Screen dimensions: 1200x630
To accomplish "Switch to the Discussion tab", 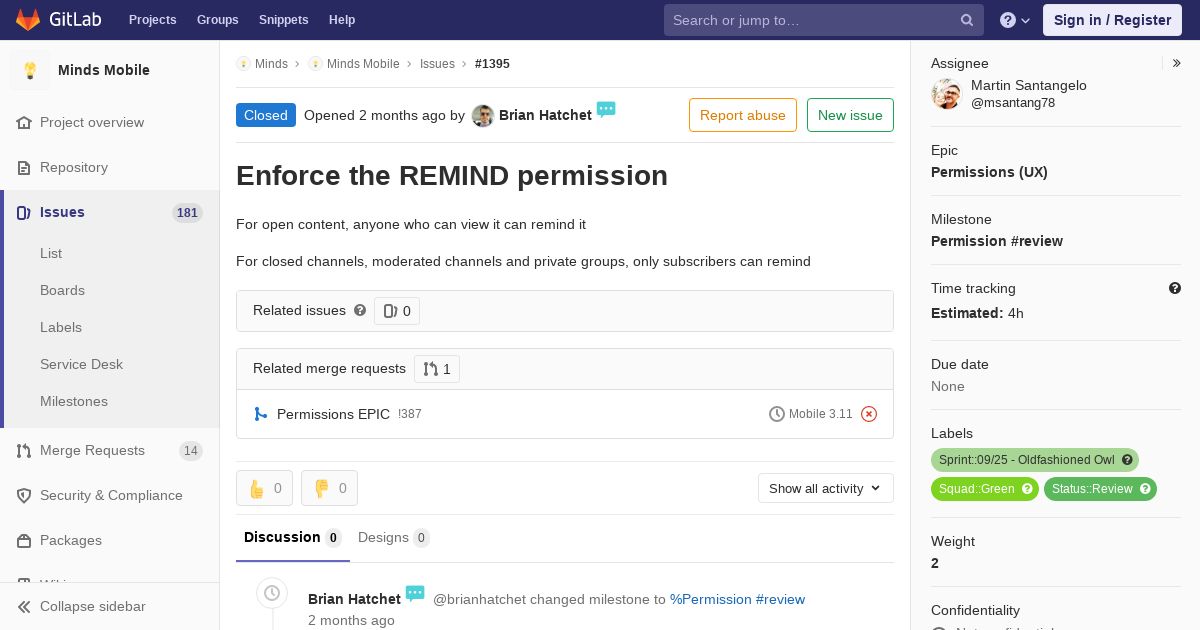I will 293,538.
